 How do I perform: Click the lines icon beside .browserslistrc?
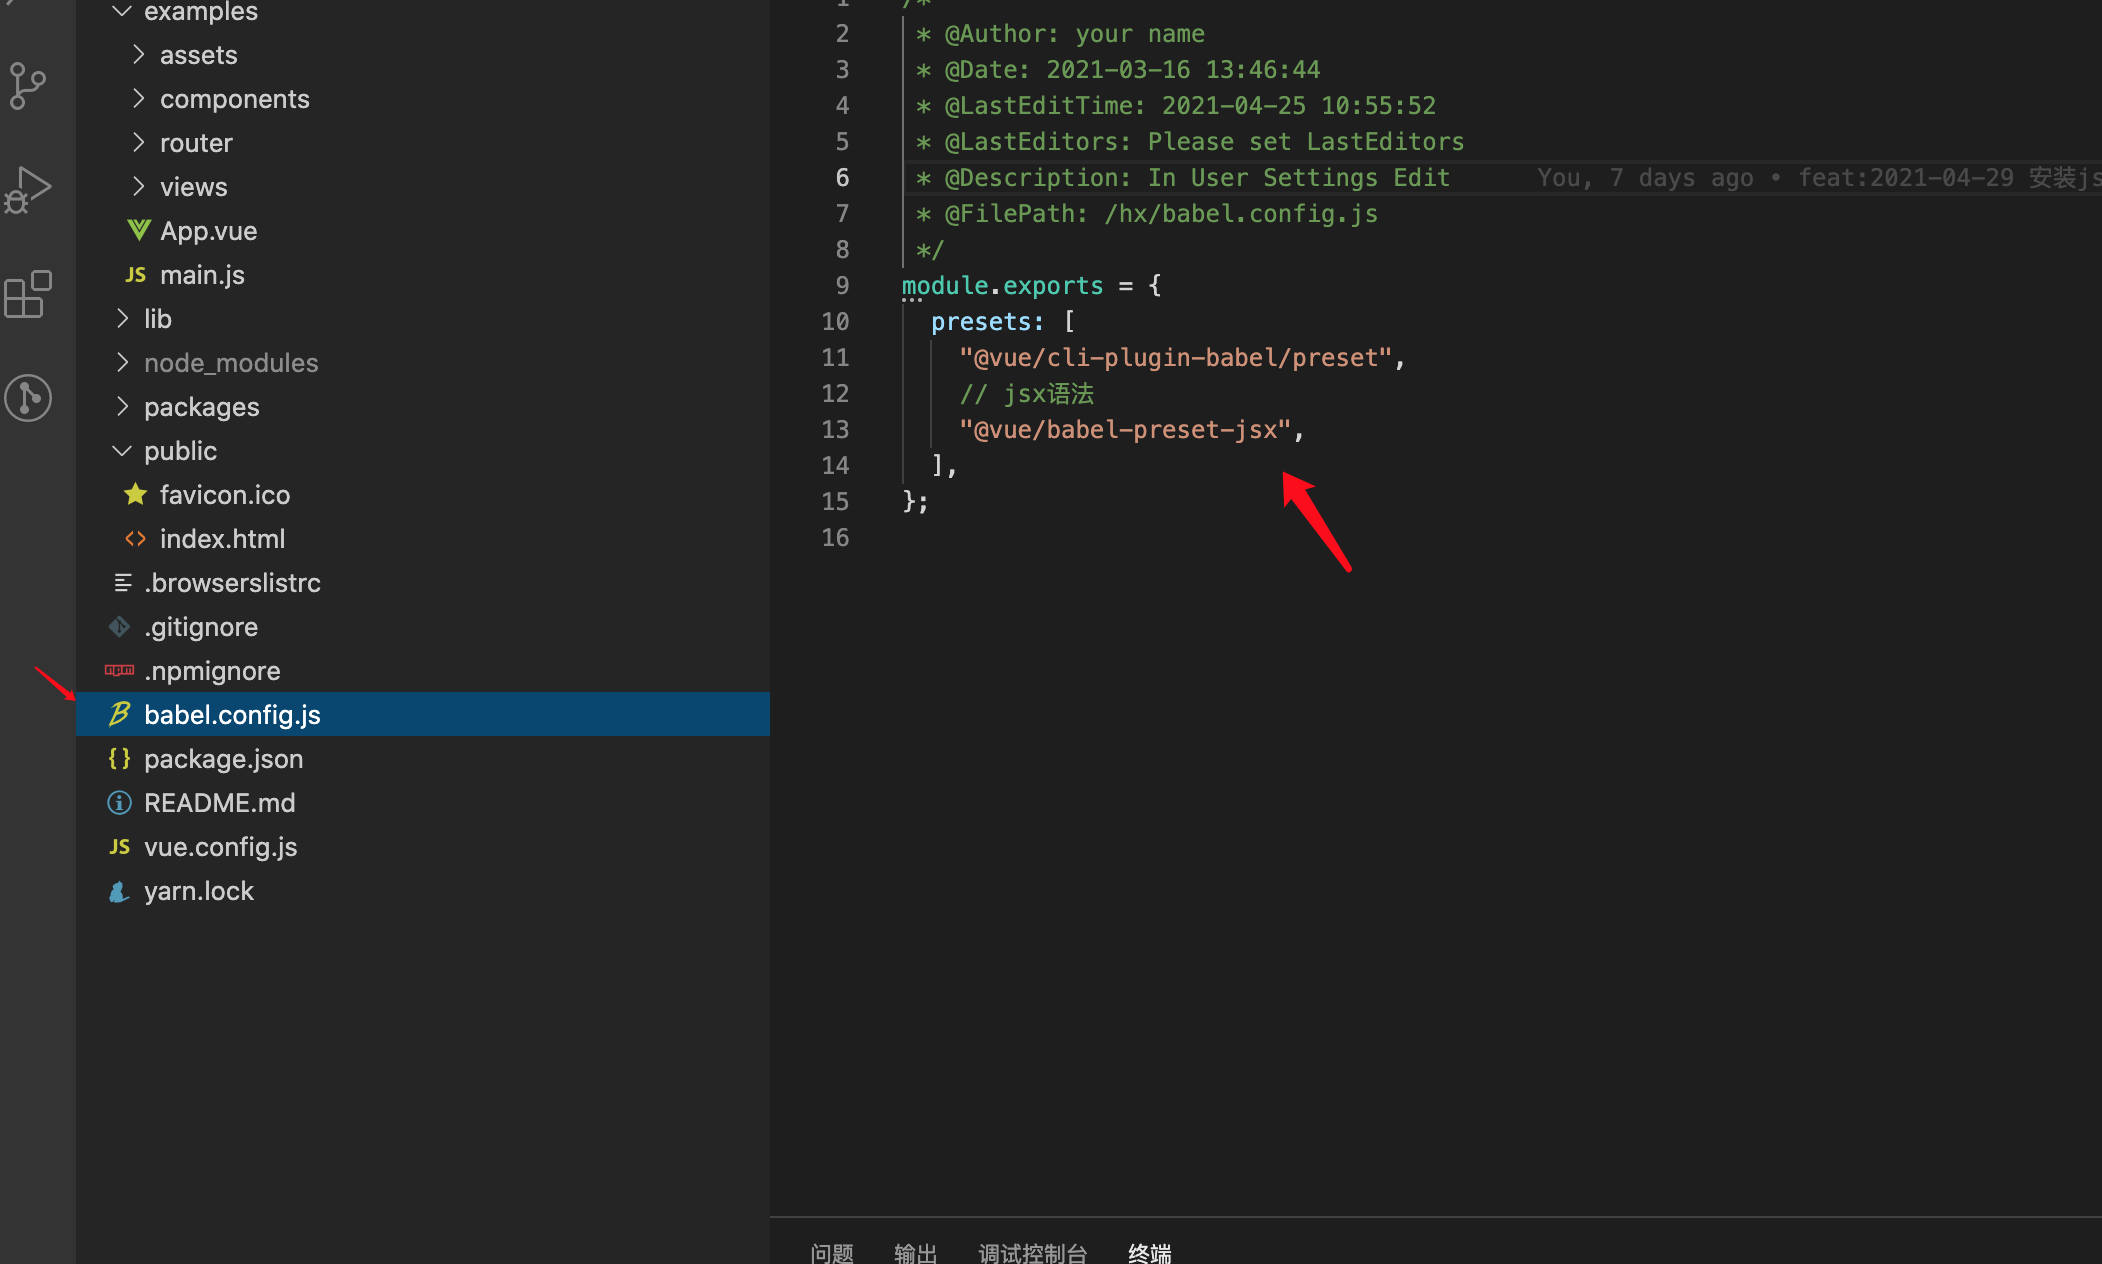click(122, 582)
